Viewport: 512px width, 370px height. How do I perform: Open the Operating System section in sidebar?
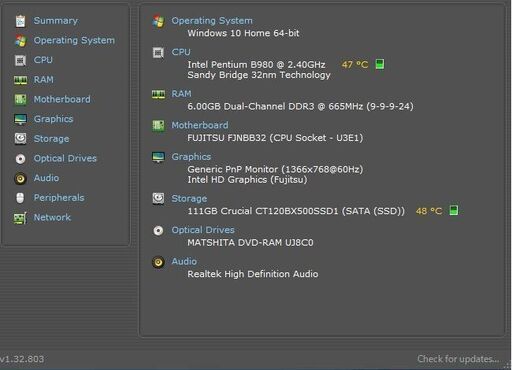coord(74,40)
